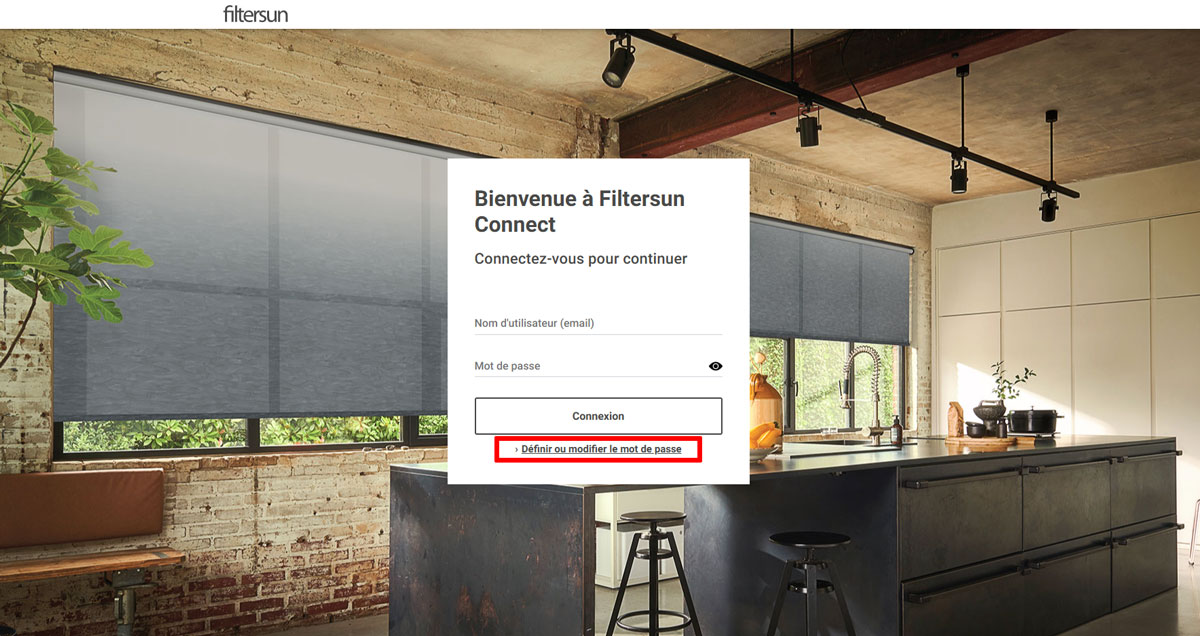Click the filtersun logo in the header
1200x636 pixels.
click(x=256, y=14)
